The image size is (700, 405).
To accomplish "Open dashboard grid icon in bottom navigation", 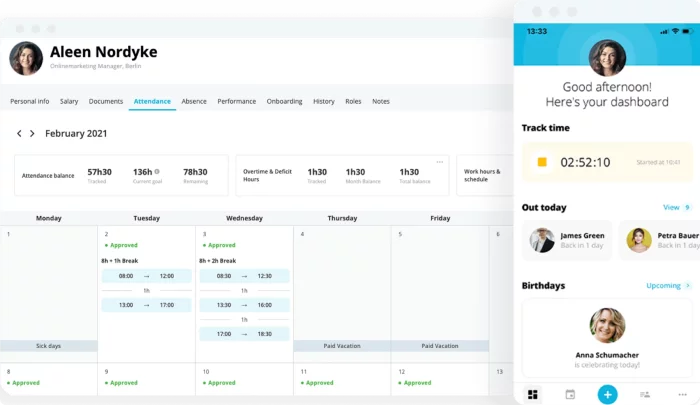I will [x=532, y=394].
